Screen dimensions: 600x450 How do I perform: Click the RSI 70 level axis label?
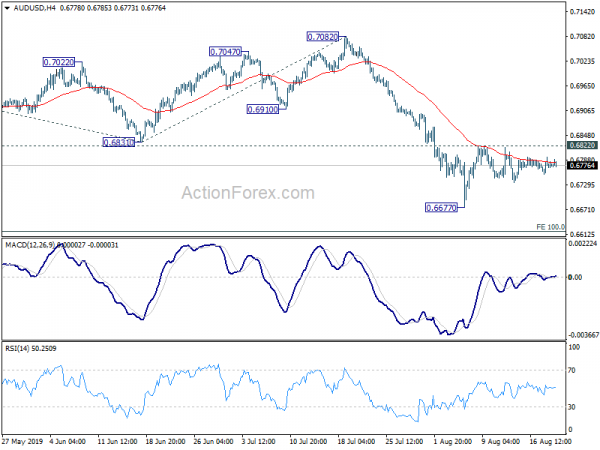coord(572,370)
